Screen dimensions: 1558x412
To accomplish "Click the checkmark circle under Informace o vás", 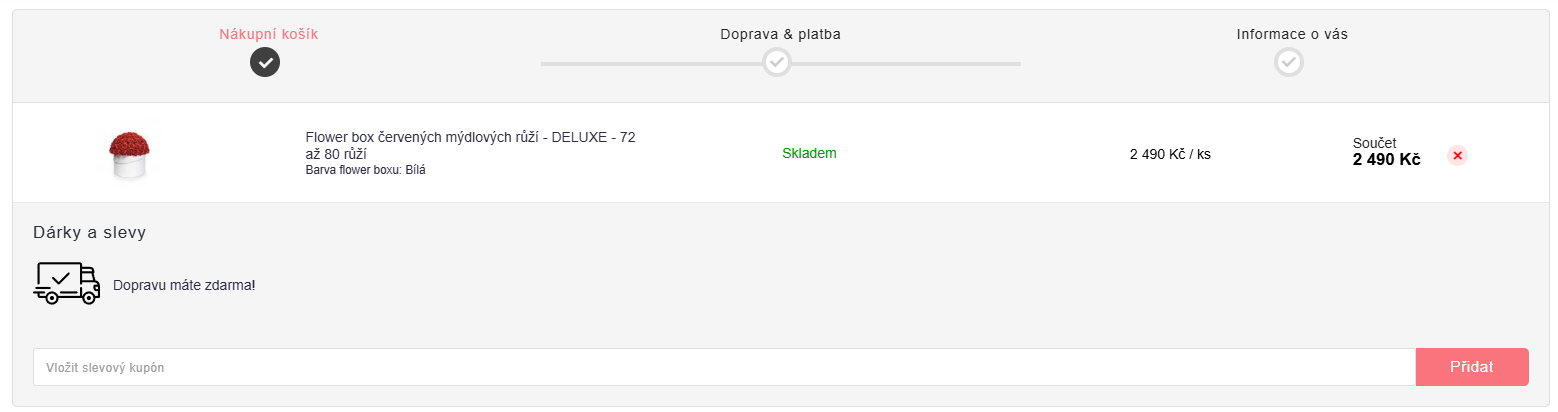I will 1289,63.
